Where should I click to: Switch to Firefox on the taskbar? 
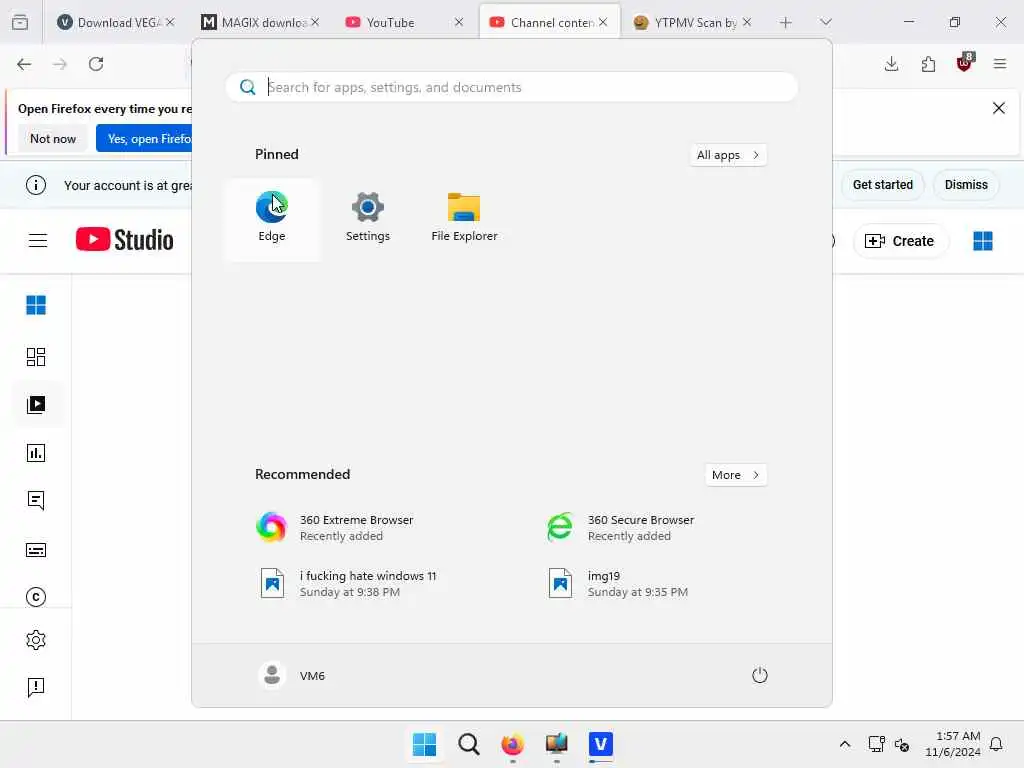tap(513, 744)
